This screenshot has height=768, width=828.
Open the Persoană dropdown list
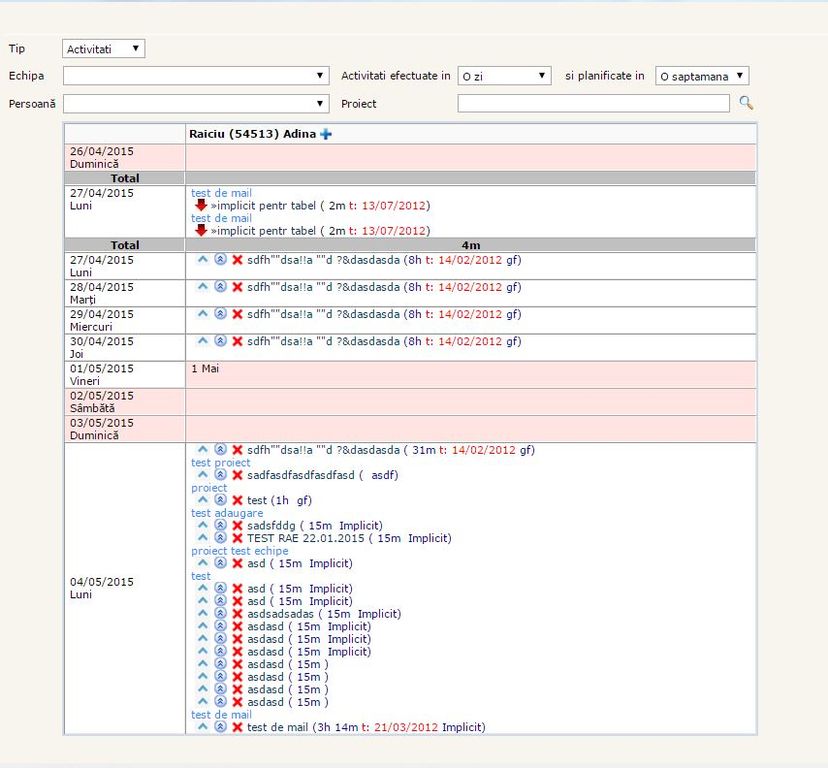pyautogui.click(x=196, y=103)
